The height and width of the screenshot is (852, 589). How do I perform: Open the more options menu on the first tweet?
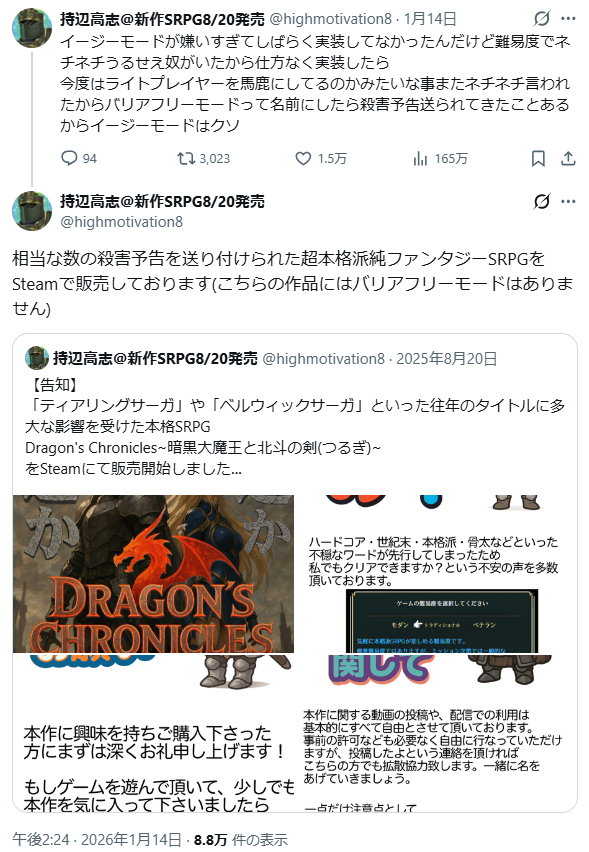click(x=568, y=19)
